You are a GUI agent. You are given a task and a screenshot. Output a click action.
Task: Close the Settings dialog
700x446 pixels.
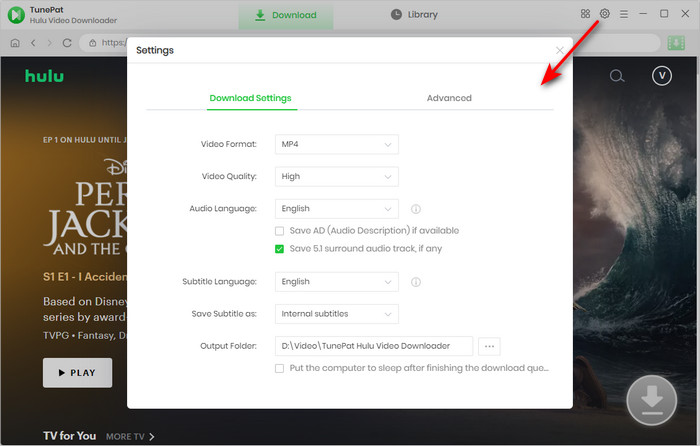click(559, 50)
